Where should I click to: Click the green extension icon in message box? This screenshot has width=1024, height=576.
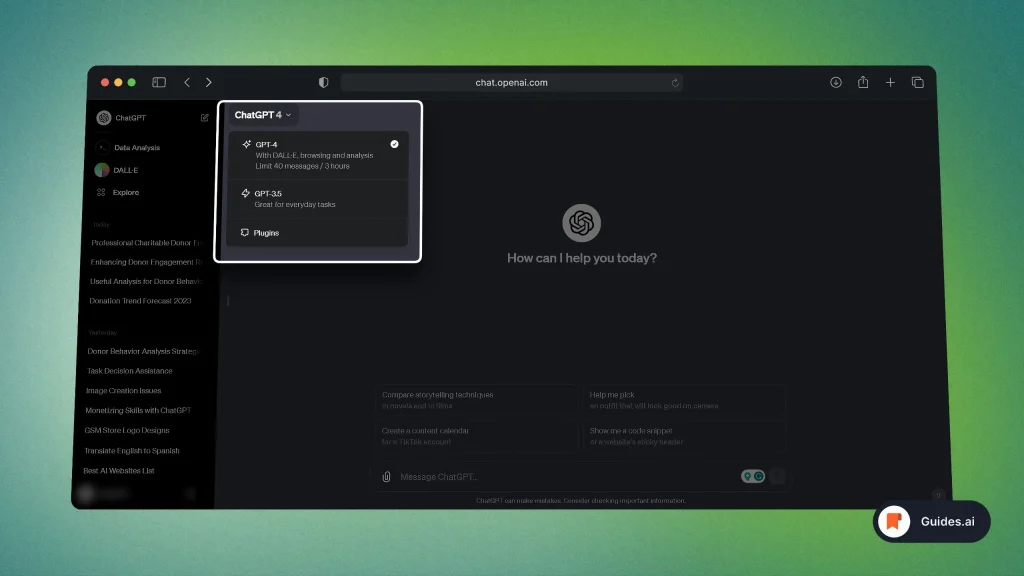[753, 476]
